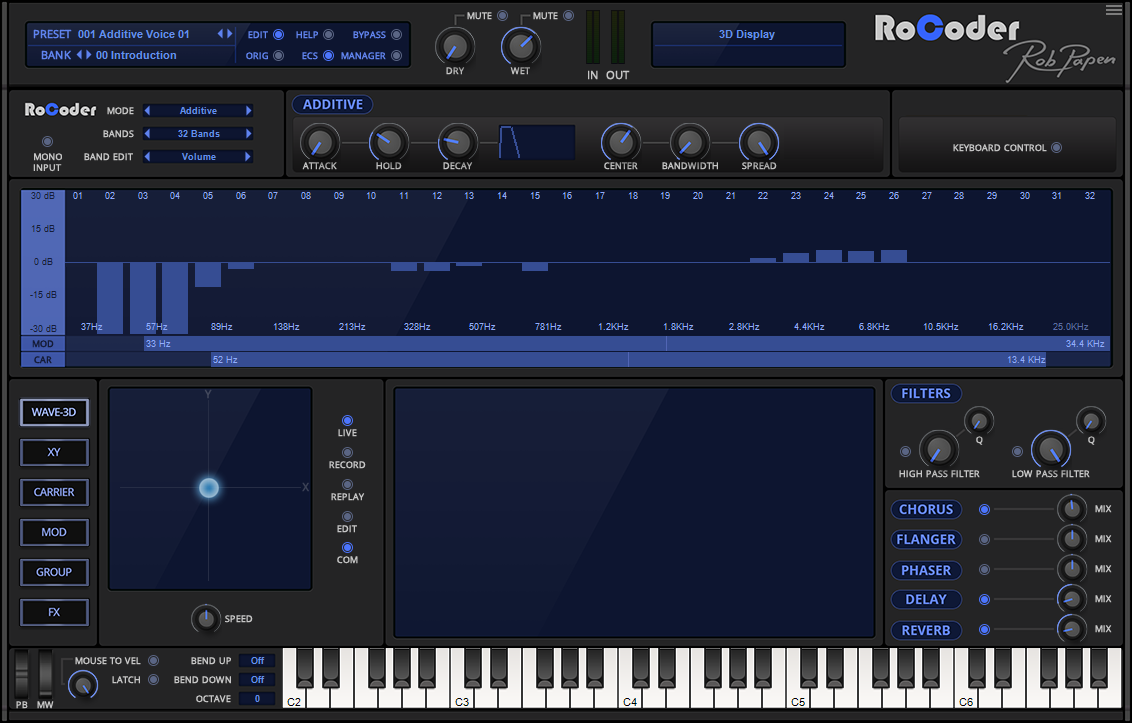Click the PHASER mix knob

pos(1071,569)
